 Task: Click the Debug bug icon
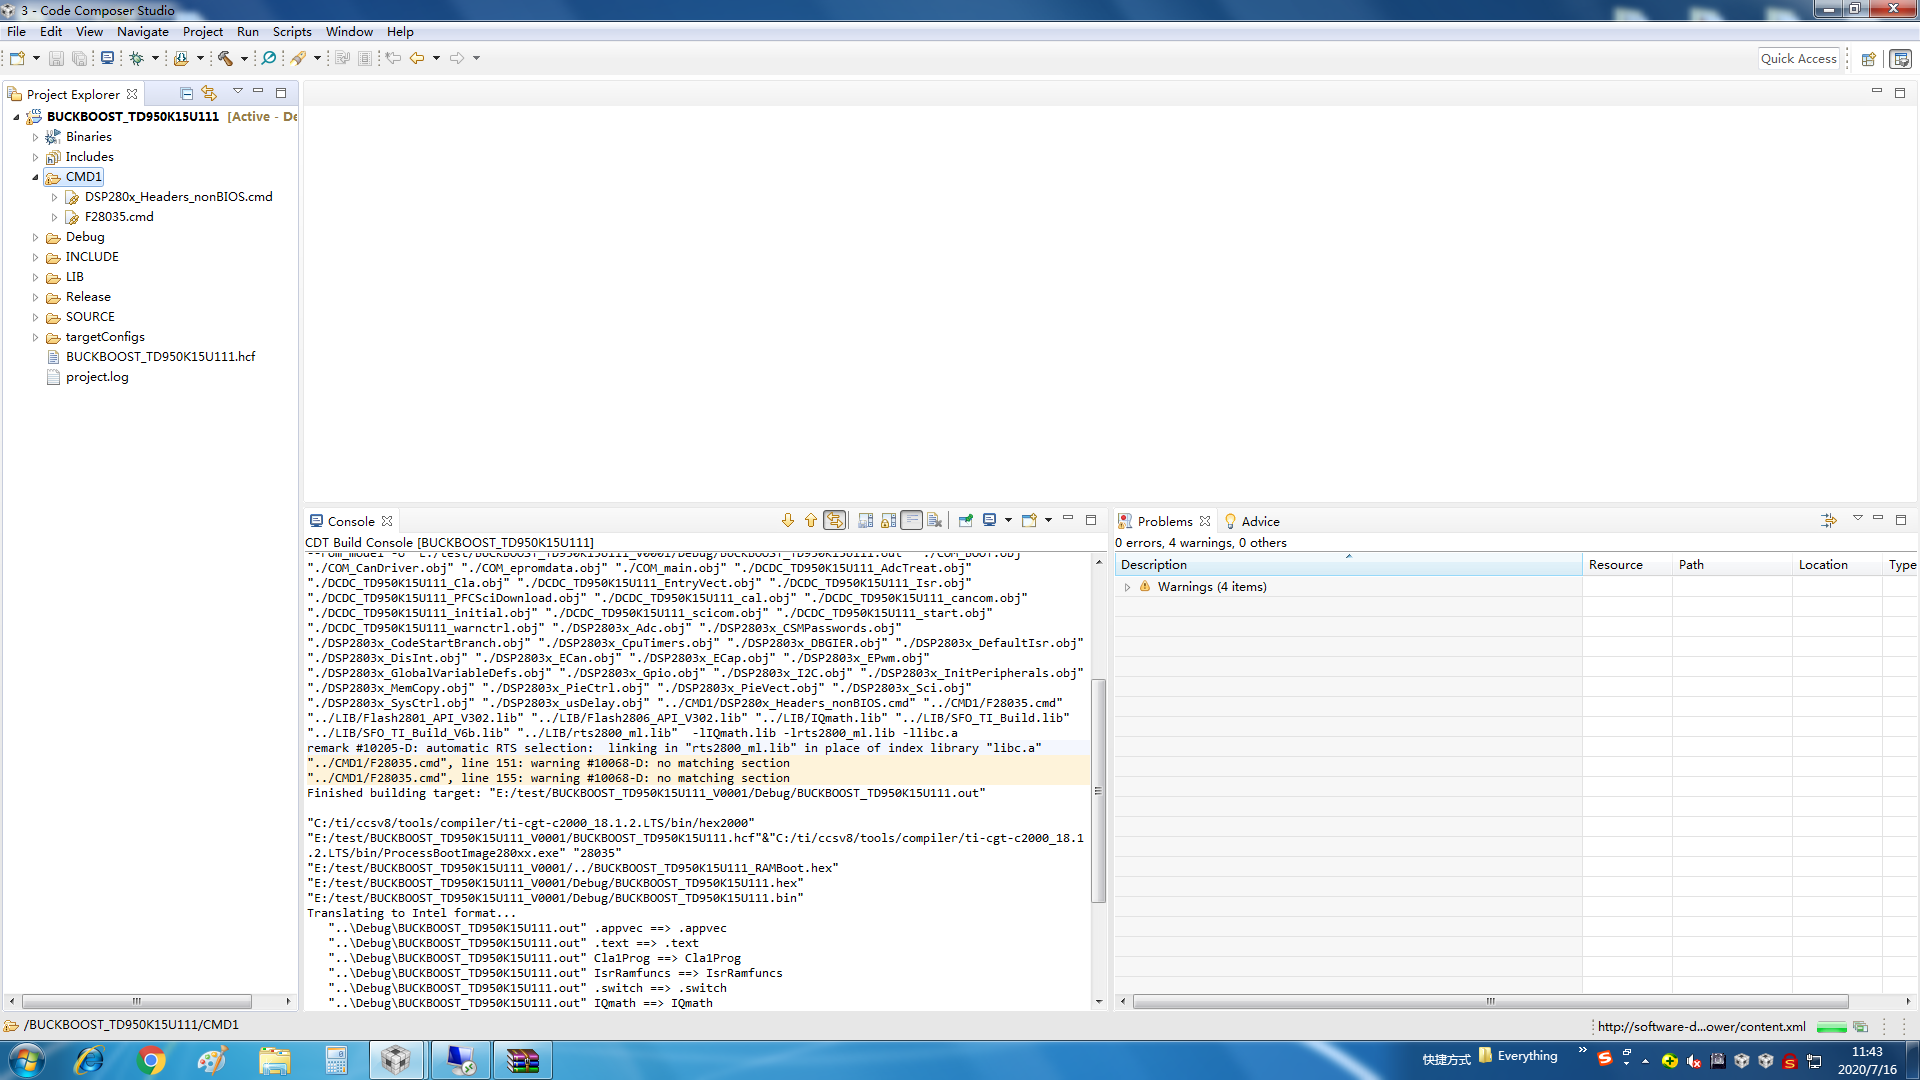pyautogui.click(x=137, y=58)
